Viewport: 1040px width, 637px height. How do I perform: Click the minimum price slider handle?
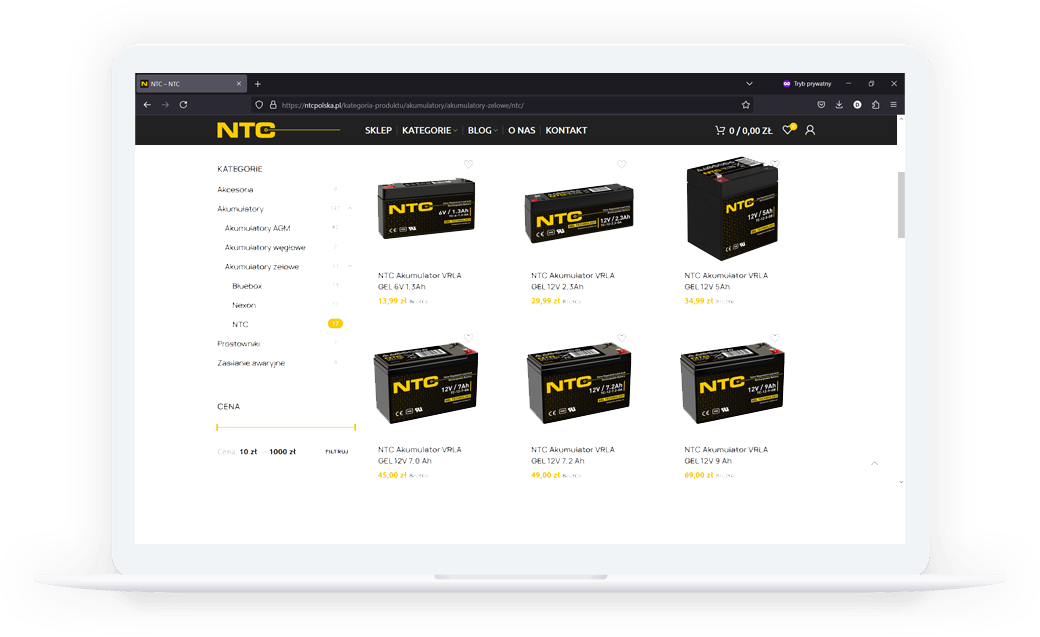point(218,427)
